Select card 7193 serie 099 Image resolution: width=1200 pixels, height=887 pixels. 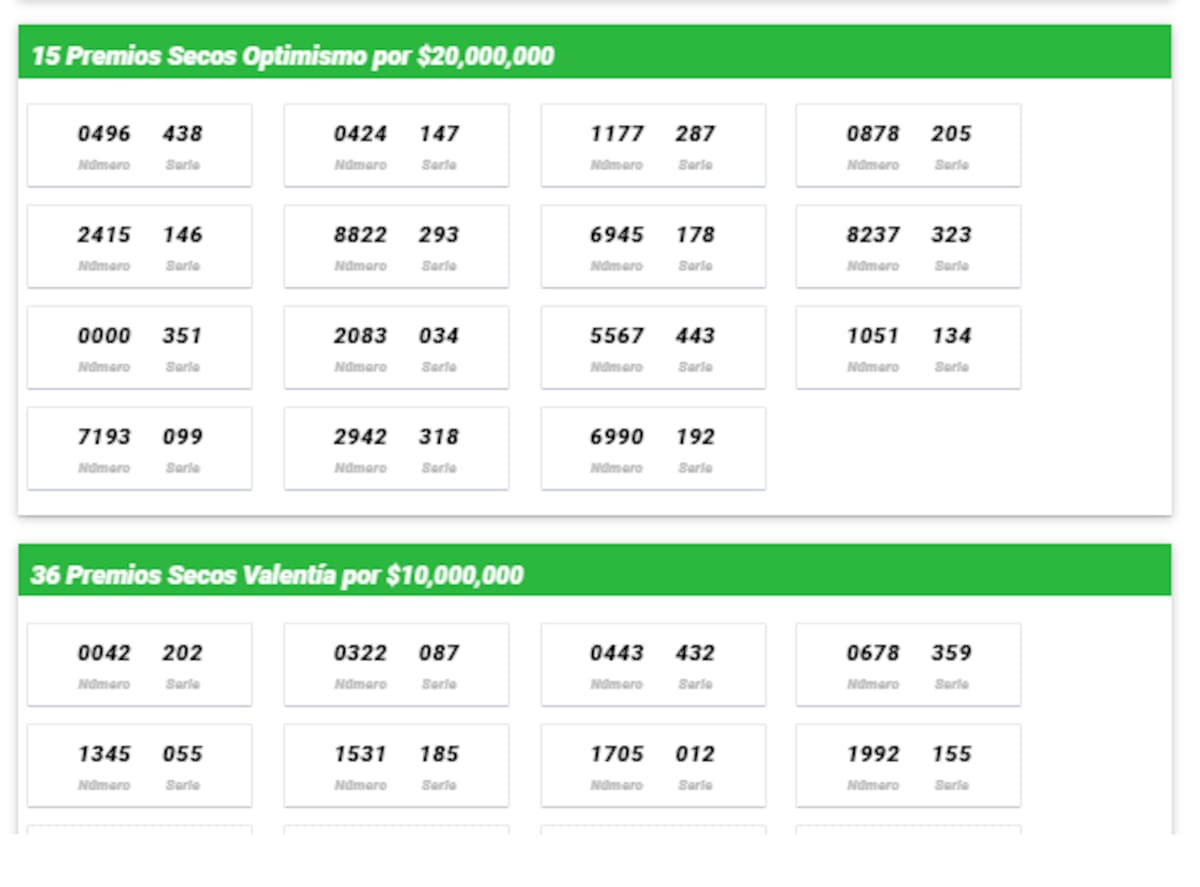coord(140,449)
